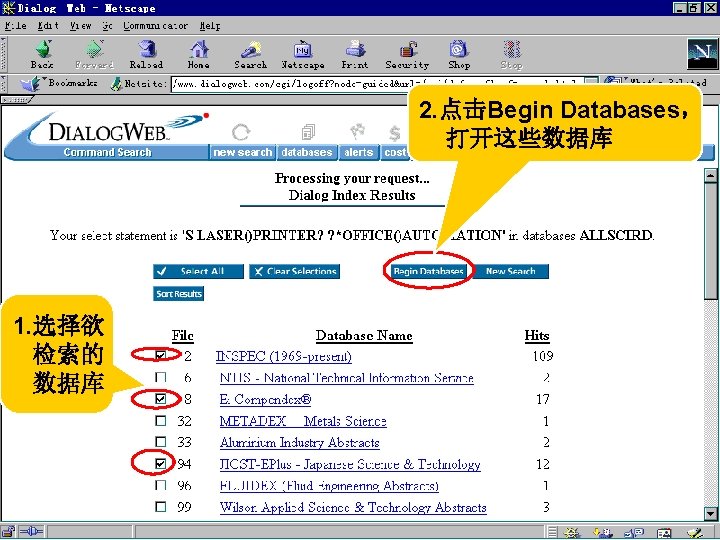The image size is (720, 540).
Task: Open the View menu
Action: 80,26
